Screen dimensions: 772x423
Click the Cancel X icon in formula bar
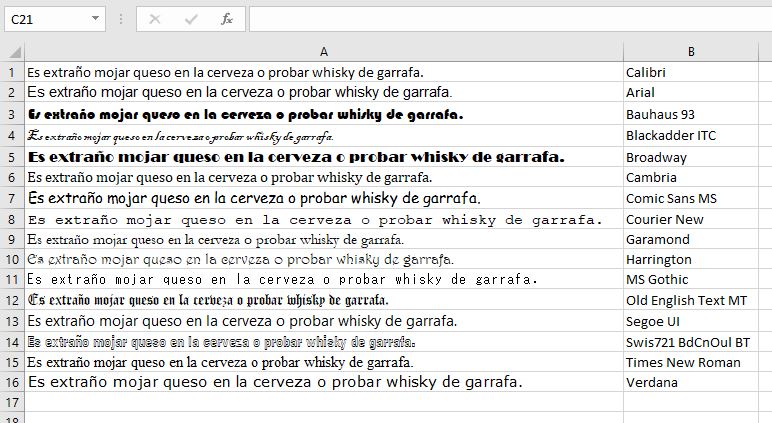[155, 19]
